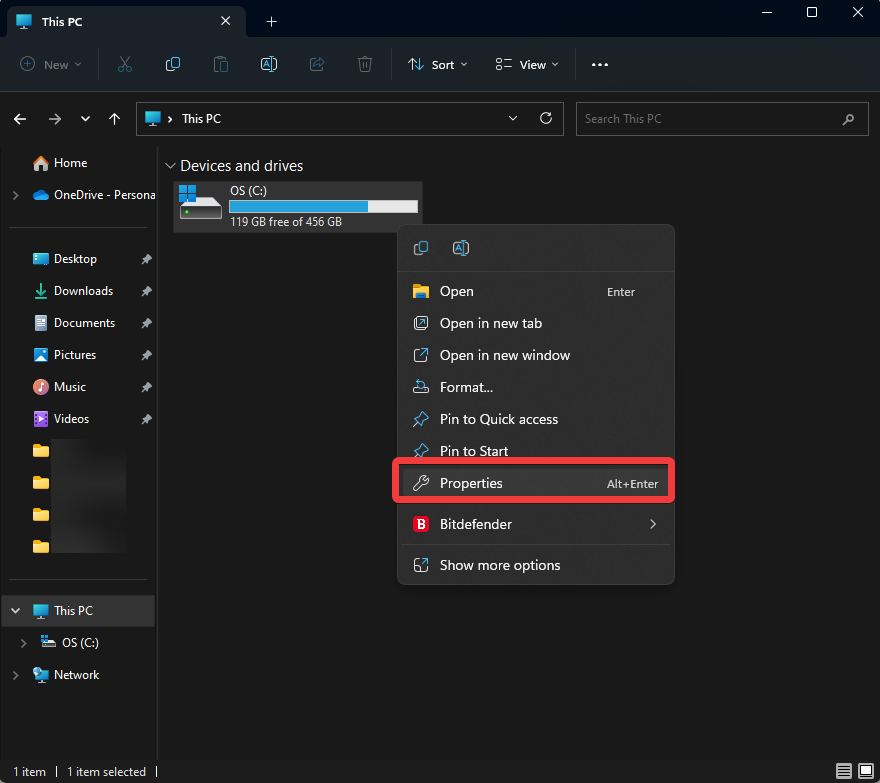This screenshot has height=783, width=880.
Task: Click the Delete trash icon in toolbar
Action: pos(365,64)
